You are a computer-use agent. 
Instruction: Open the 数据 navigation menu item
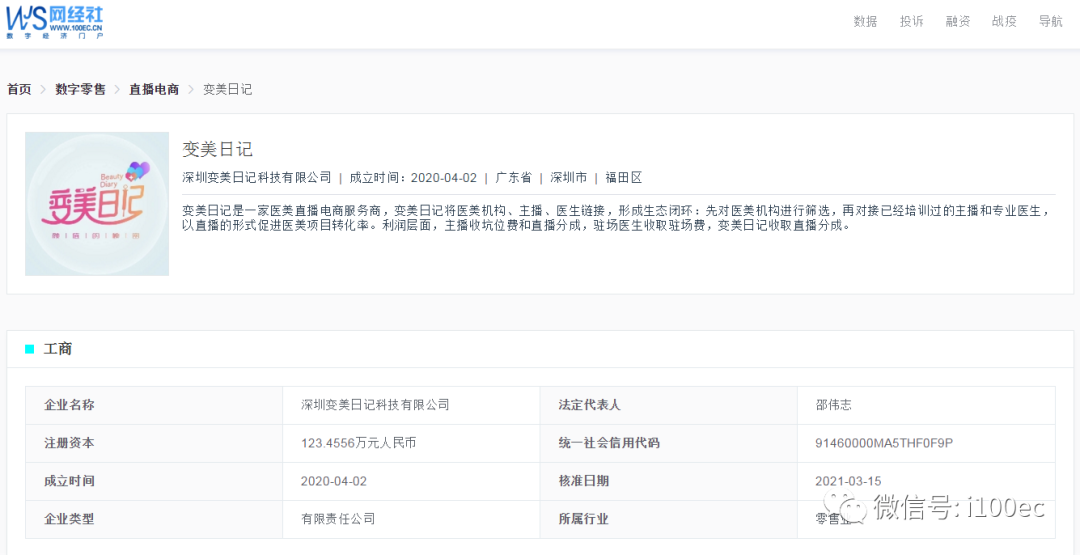point(865,21)
